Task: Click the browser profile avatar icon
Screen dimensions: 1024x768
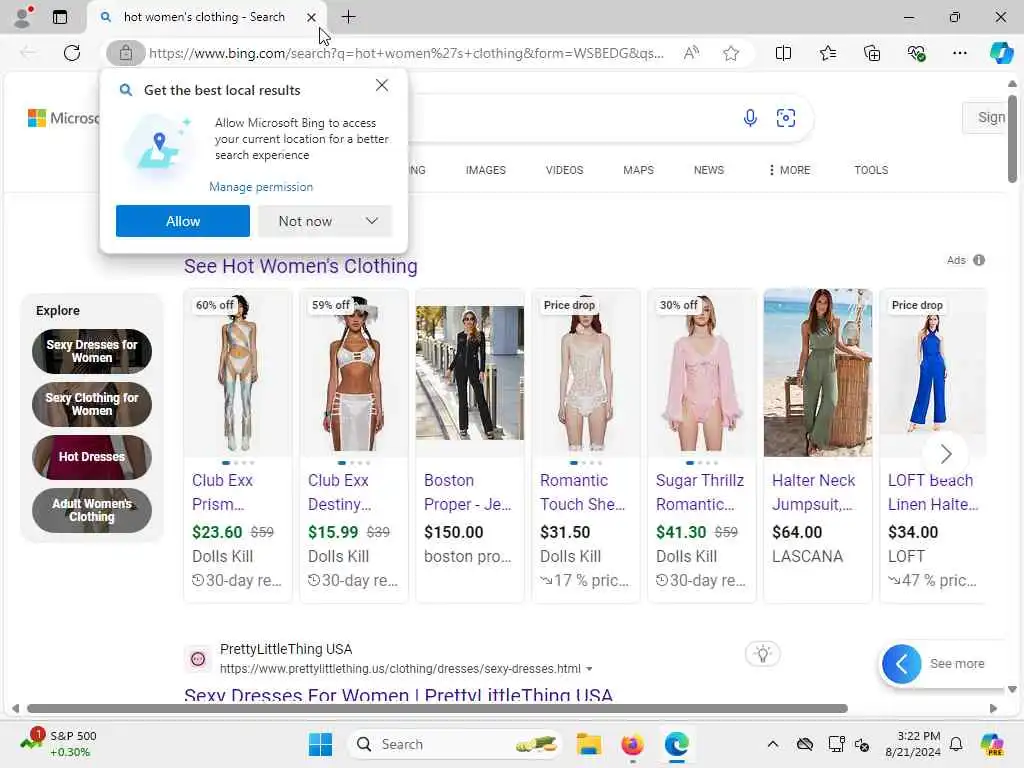Action: pos(23,17)
